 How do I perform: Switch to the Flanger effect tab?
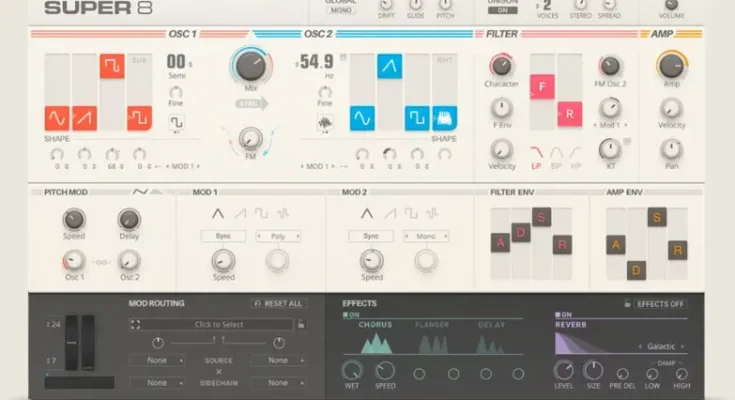pos(432,324)
